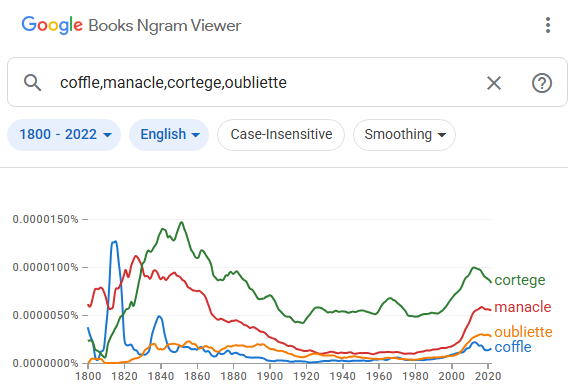
Task: Click the 1900 marker on the x-axis
Action: tap(270, 376)
